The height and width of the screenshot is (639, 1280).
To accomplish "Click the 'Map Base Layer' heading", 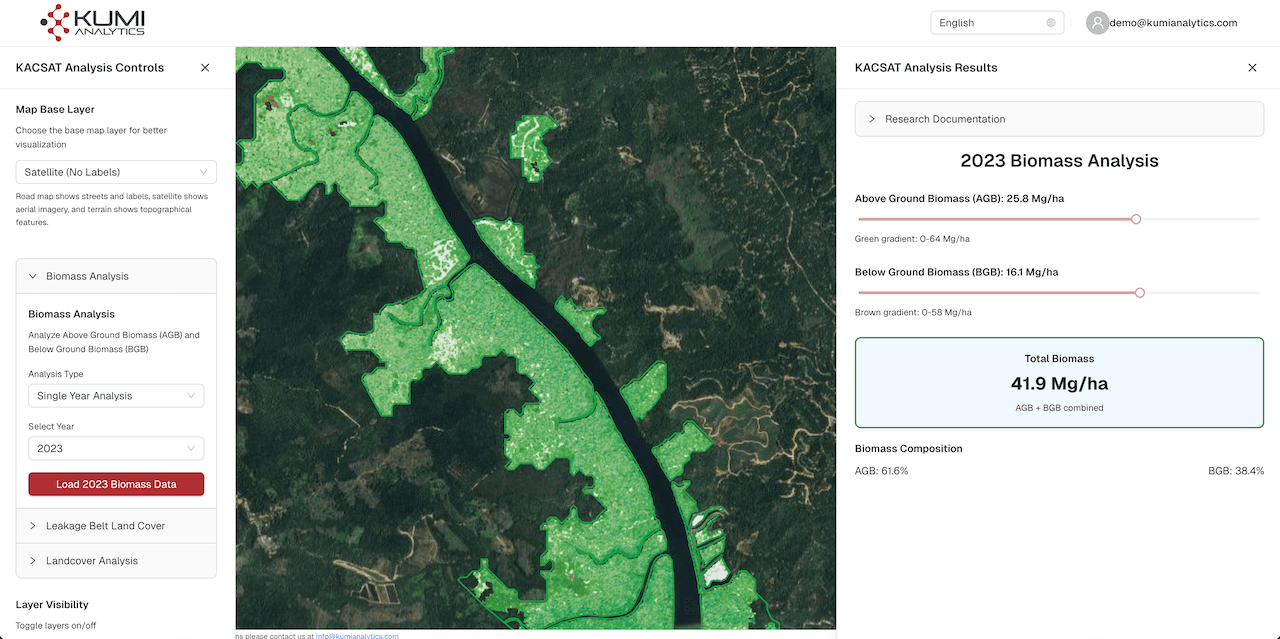I will click(x=55, y=109).
